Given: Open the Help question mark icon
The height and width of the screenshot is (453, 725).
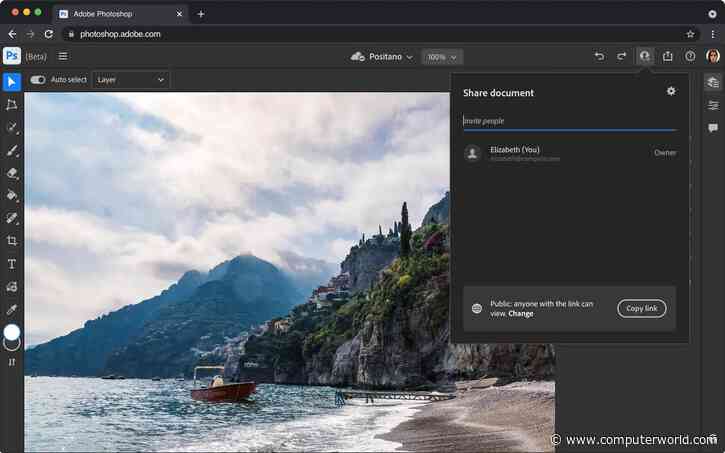Looking at the screenshot, I should click(x=690, y=56).
